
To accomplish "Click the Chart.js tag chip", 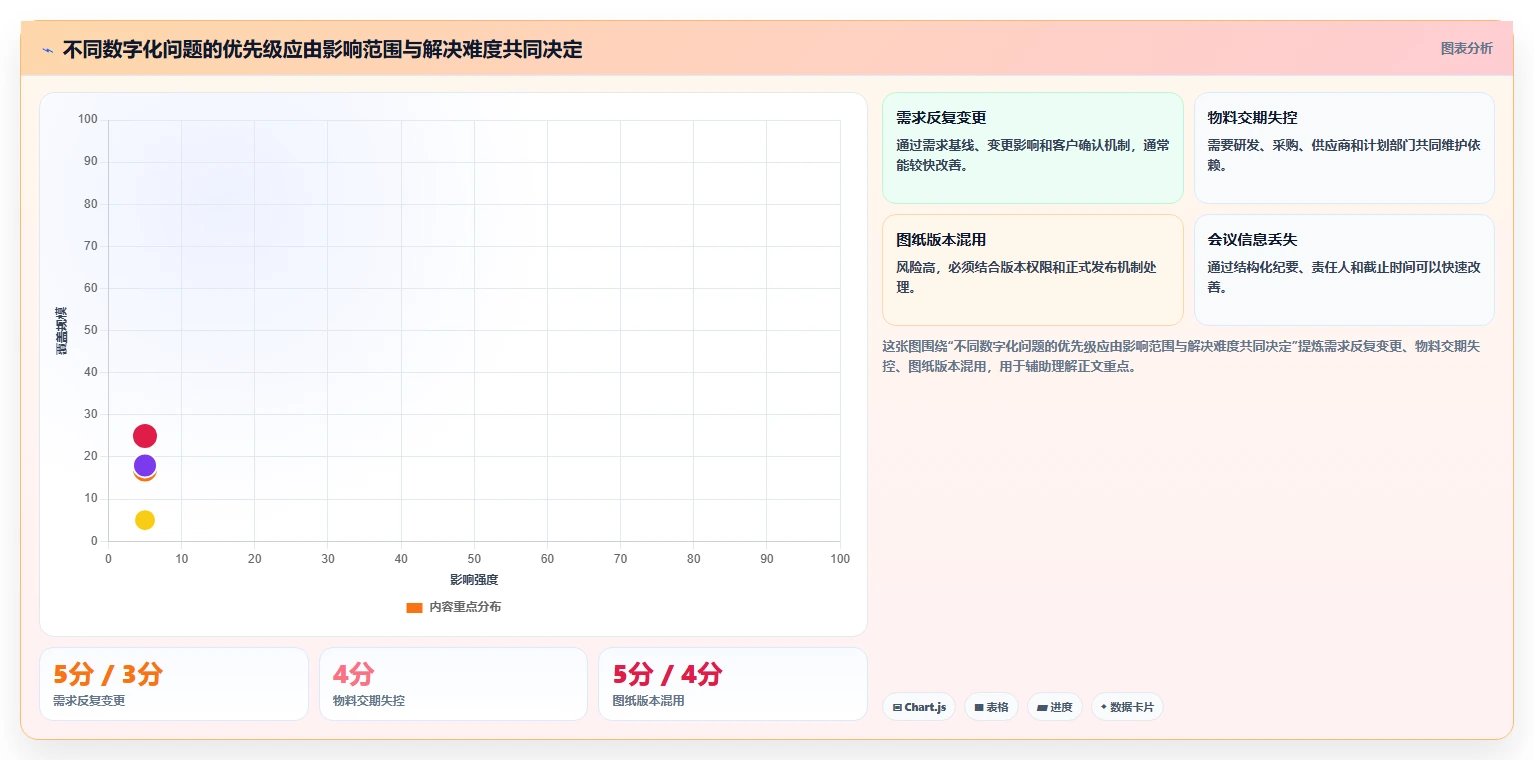I will [x=919, y=707].
